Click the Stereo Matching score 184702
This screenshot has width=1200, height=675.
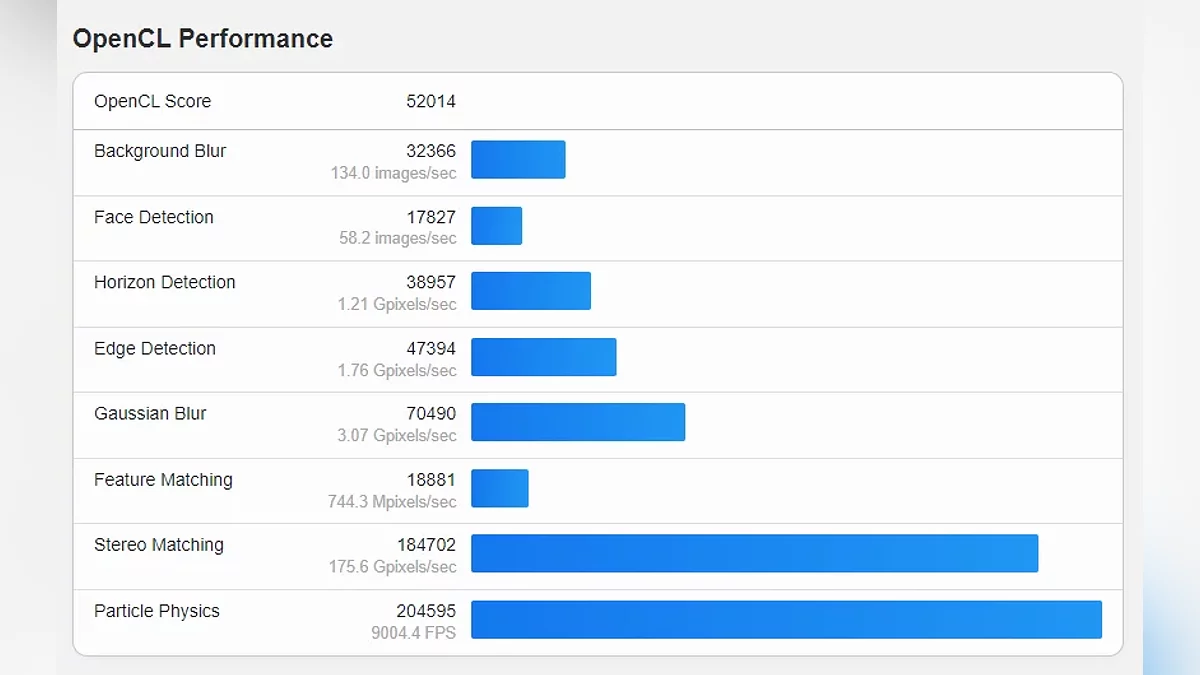(x=426, y=545)
